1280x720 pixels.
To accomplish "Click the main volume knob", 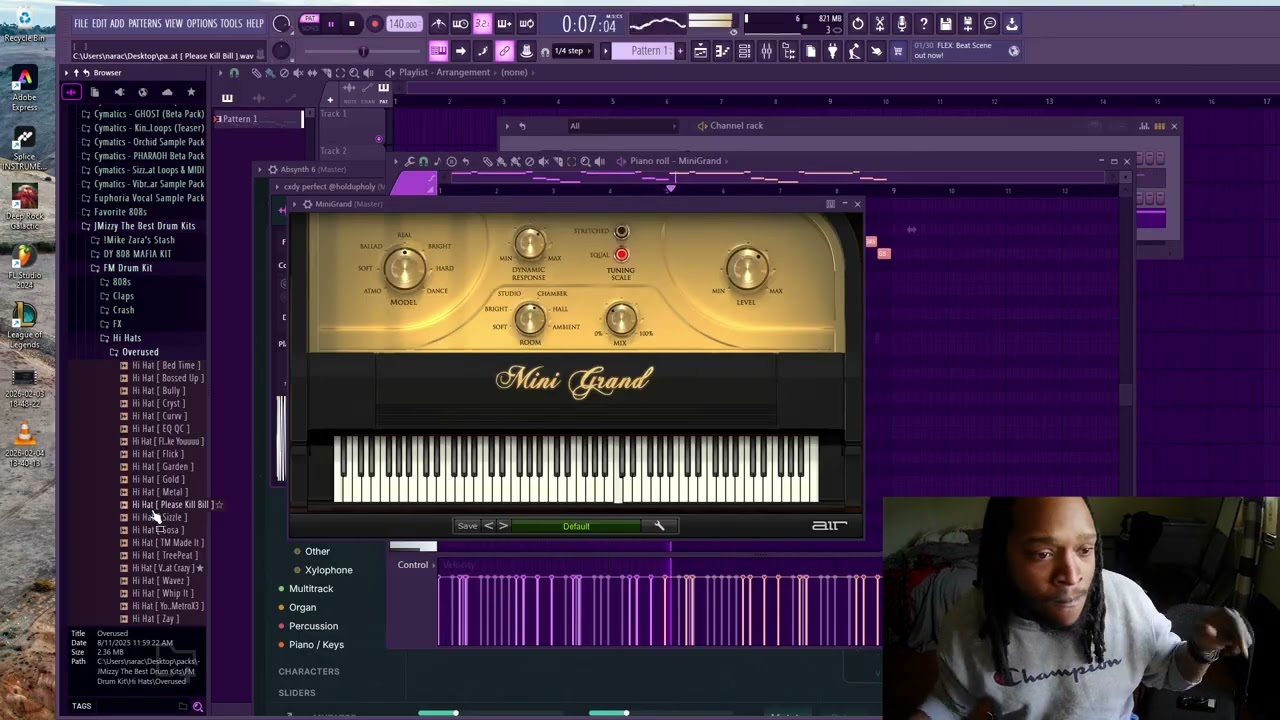I will point(281,23).
